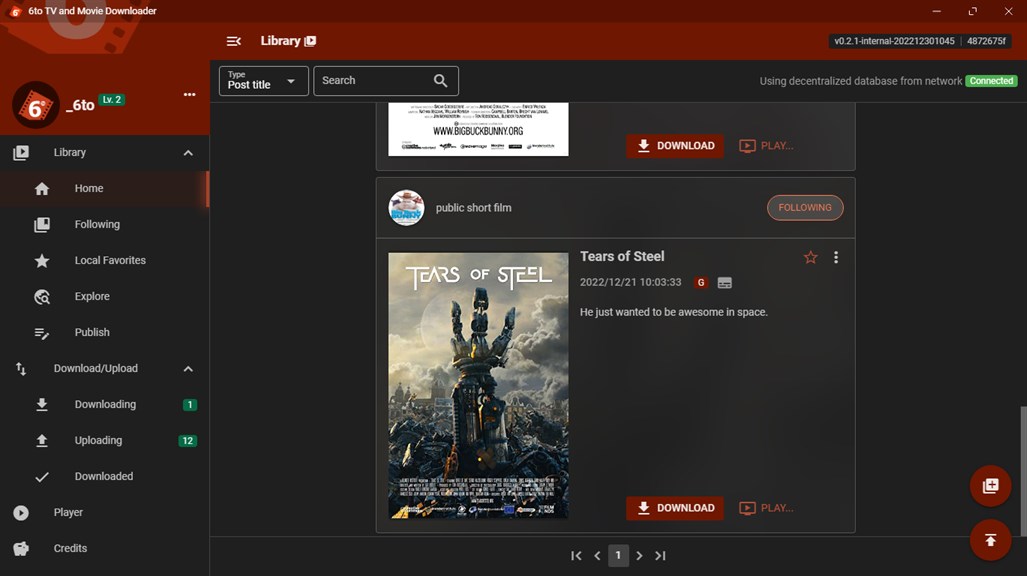
Task: Click the Player play-circle icon
Action: [21, 512]
